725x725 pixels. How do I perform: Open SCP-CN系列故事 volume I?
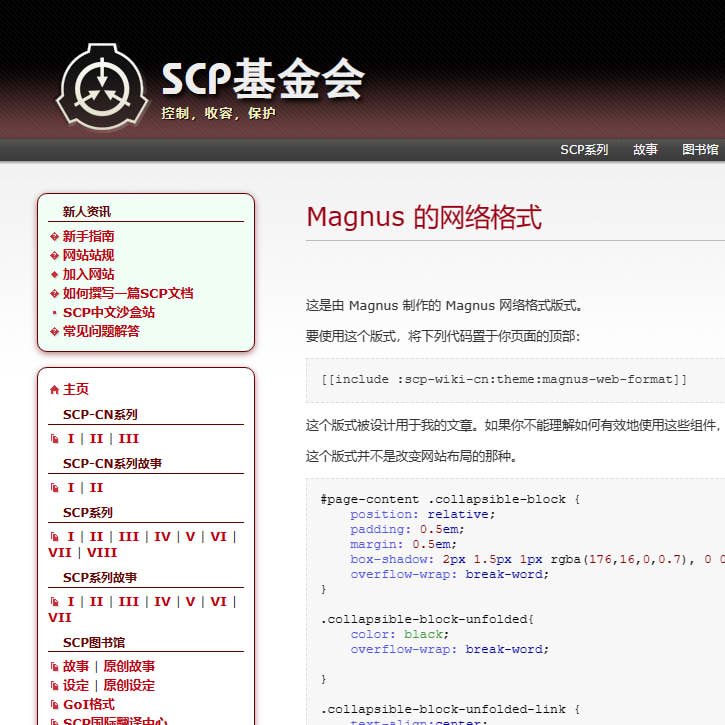(x=71, y=487)
